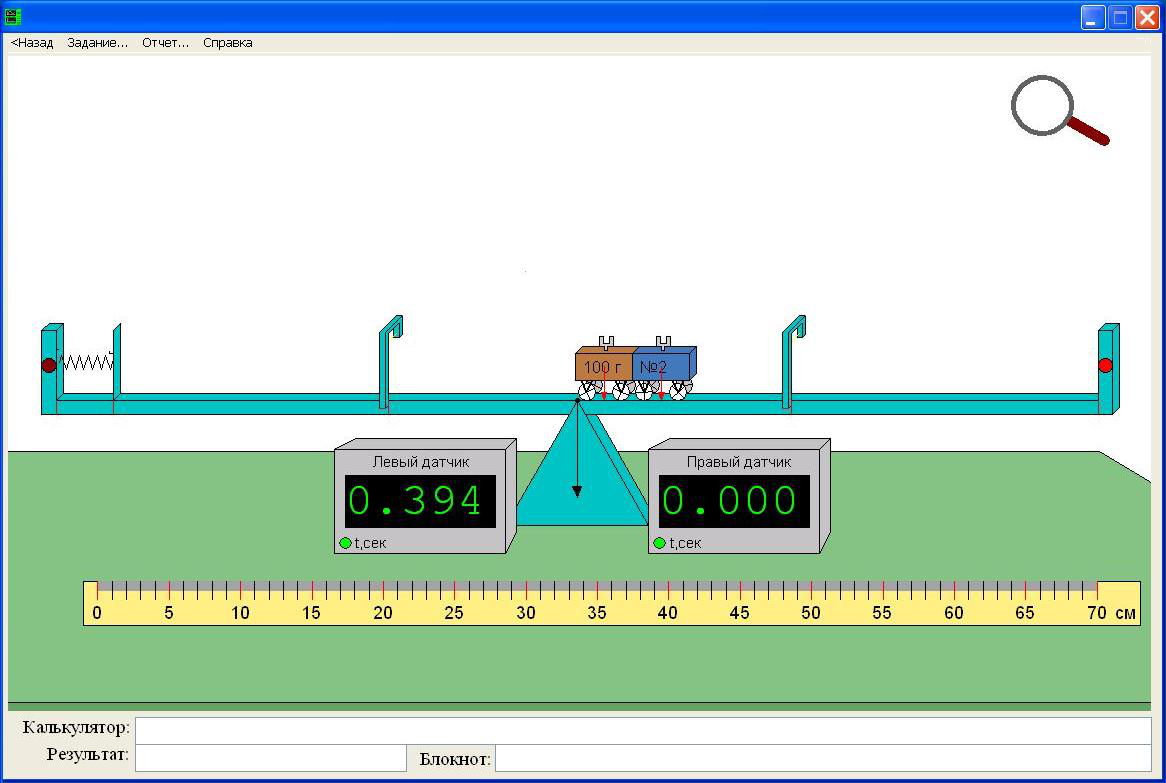Image resolution: width=1166 pixels, height=783 pixels.
Task: Go back with the <Назад menu item
Action: pos(32,43)
